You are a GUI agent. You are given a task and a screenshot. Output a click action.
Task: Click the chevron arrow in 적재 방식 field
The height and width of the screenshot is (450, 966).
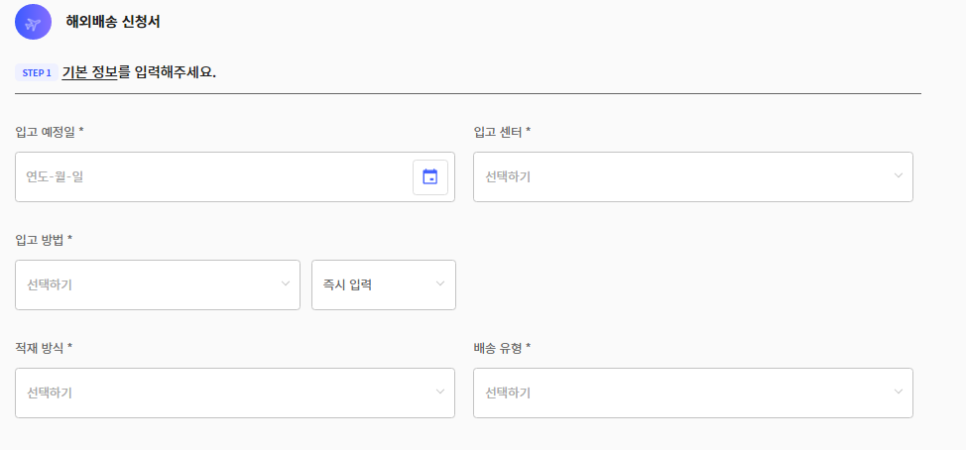440,391
